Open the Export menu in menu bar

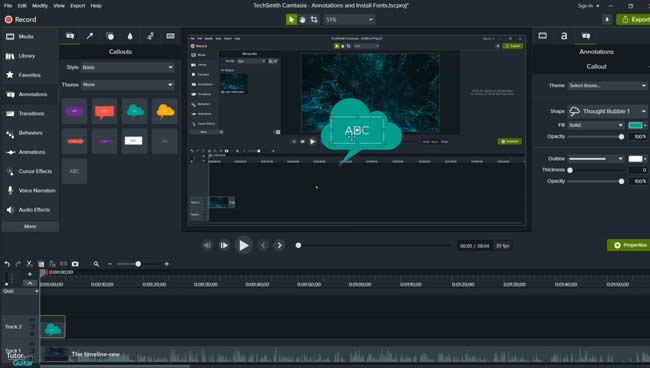point(78,6)
